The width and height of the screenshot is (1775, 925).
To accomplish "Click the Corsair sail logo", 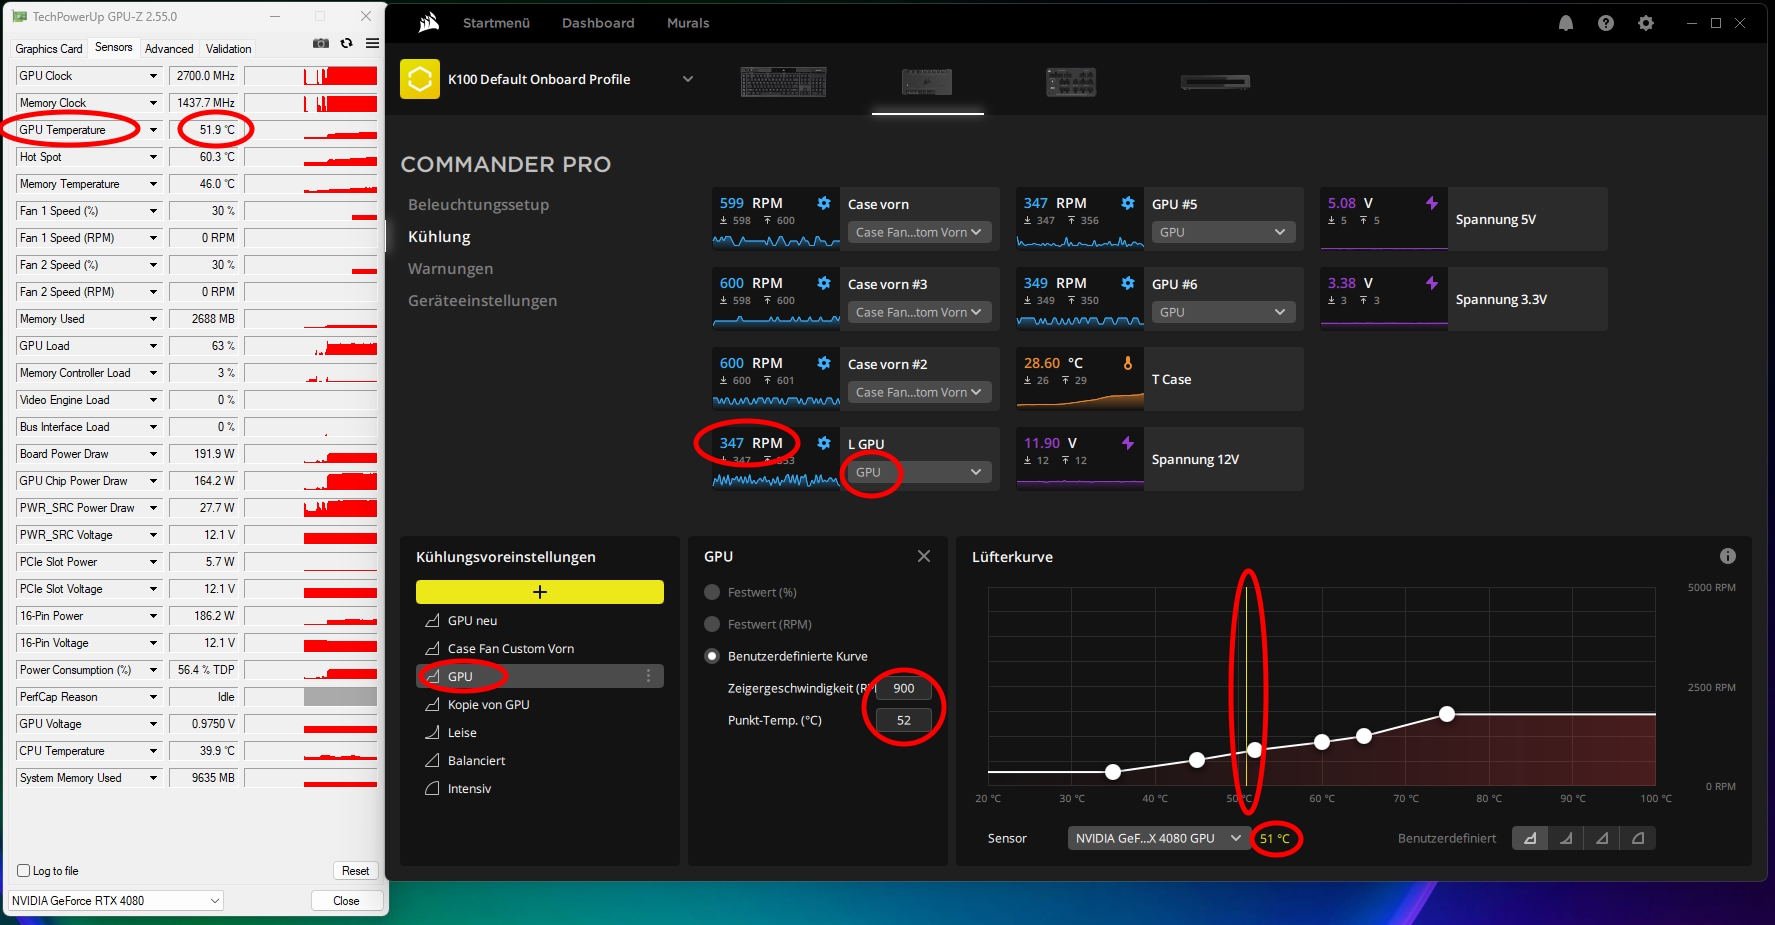I will pos(429,22).
